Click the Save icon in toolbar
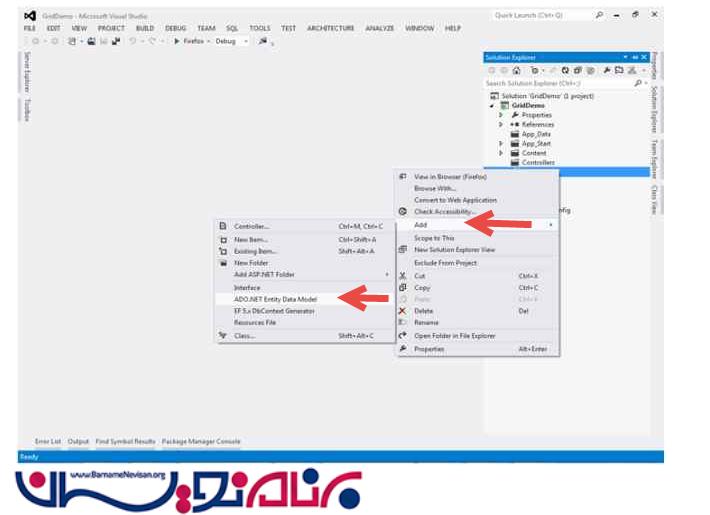This screenshot has height=515, width=710. click(104, 41)
